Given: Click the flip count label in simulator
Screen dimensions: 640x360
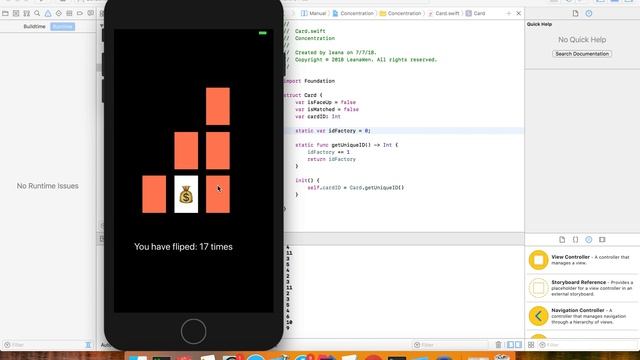Looking at the screenshot, I should click(183, 247).
